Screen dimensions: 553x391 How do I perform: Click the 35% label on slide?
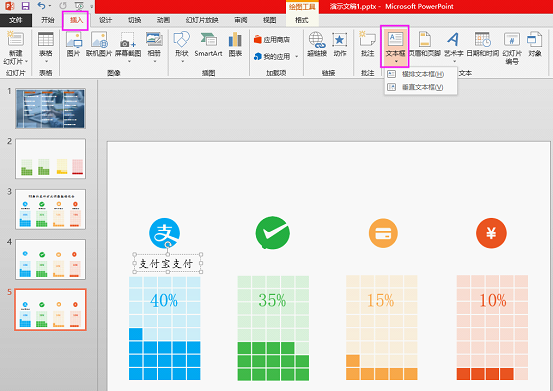(272, 301)
